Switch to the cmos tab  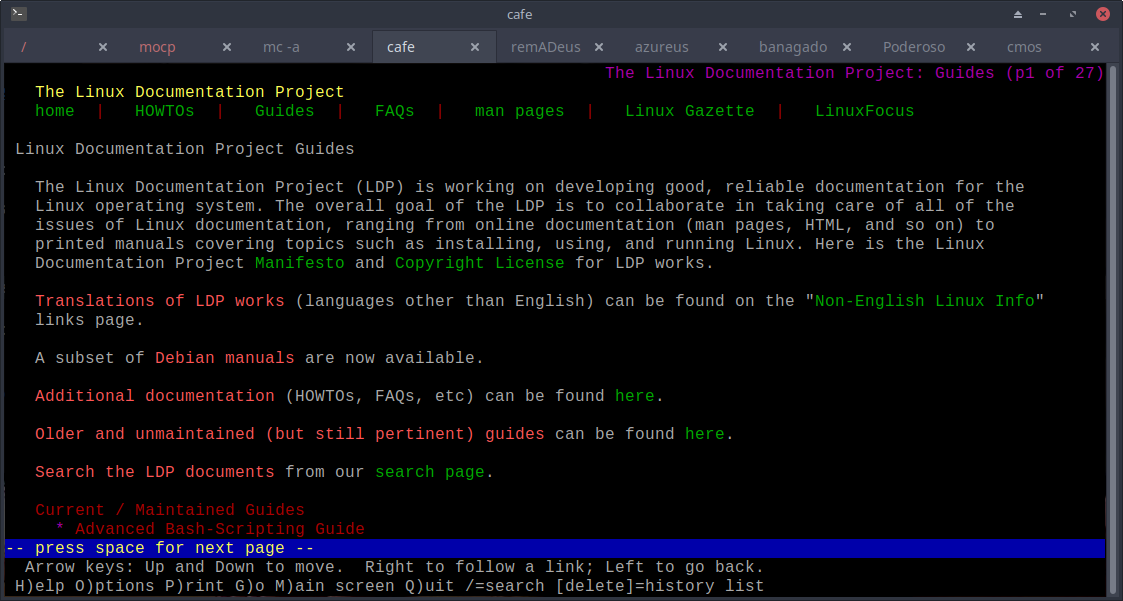tap(1054, 47)
